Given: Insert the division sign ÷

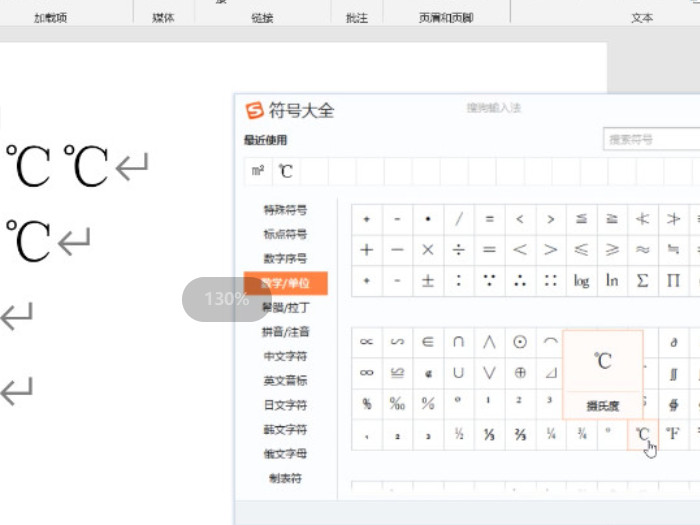Looking at the screenshot, I should 459,250.
